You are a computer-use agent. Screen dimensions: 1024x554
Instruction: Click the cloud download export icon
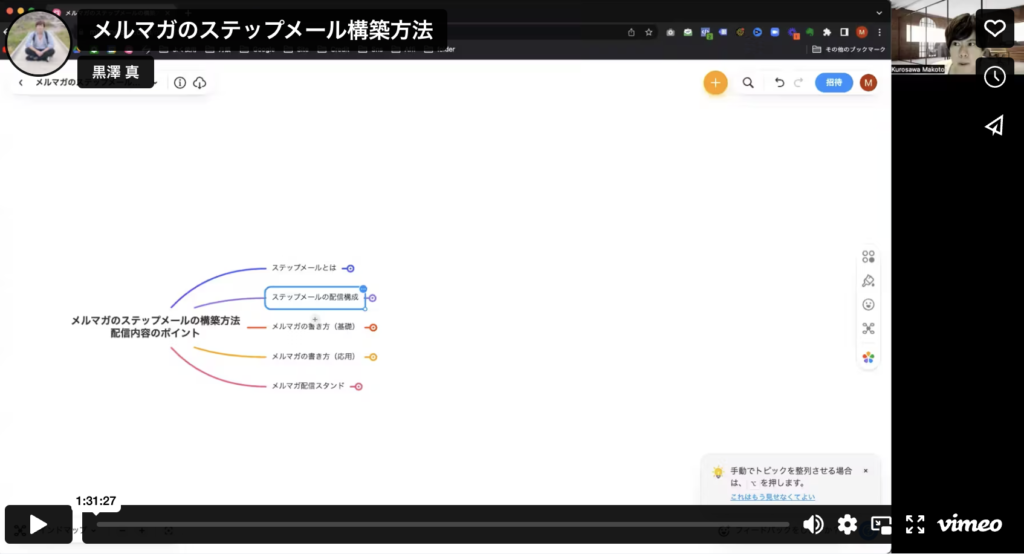(x=200, y=82)
